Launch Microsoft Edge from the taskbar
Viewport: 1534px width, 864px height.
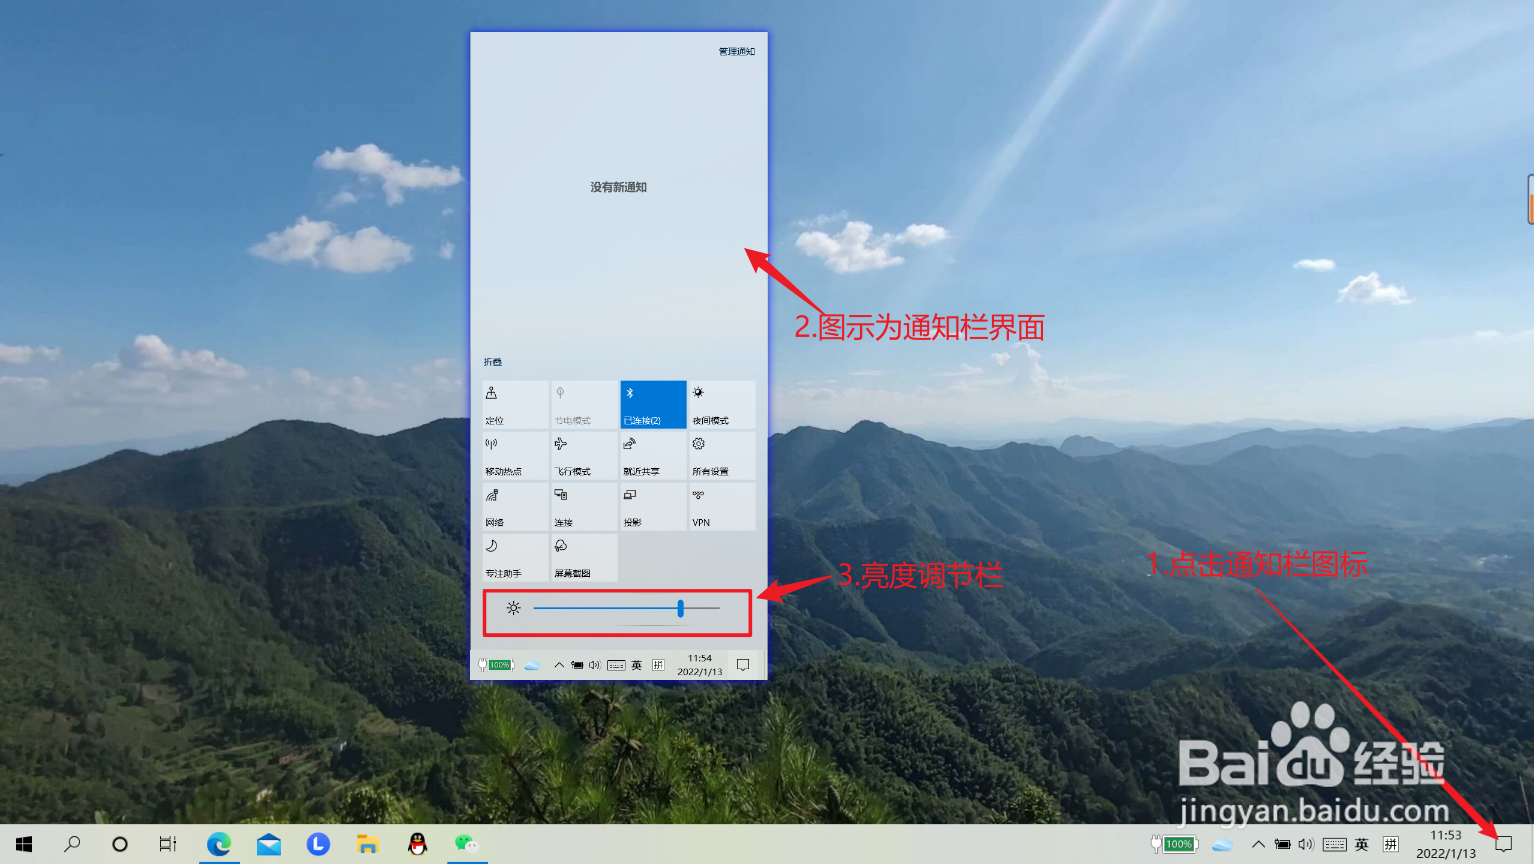point(219,844)
